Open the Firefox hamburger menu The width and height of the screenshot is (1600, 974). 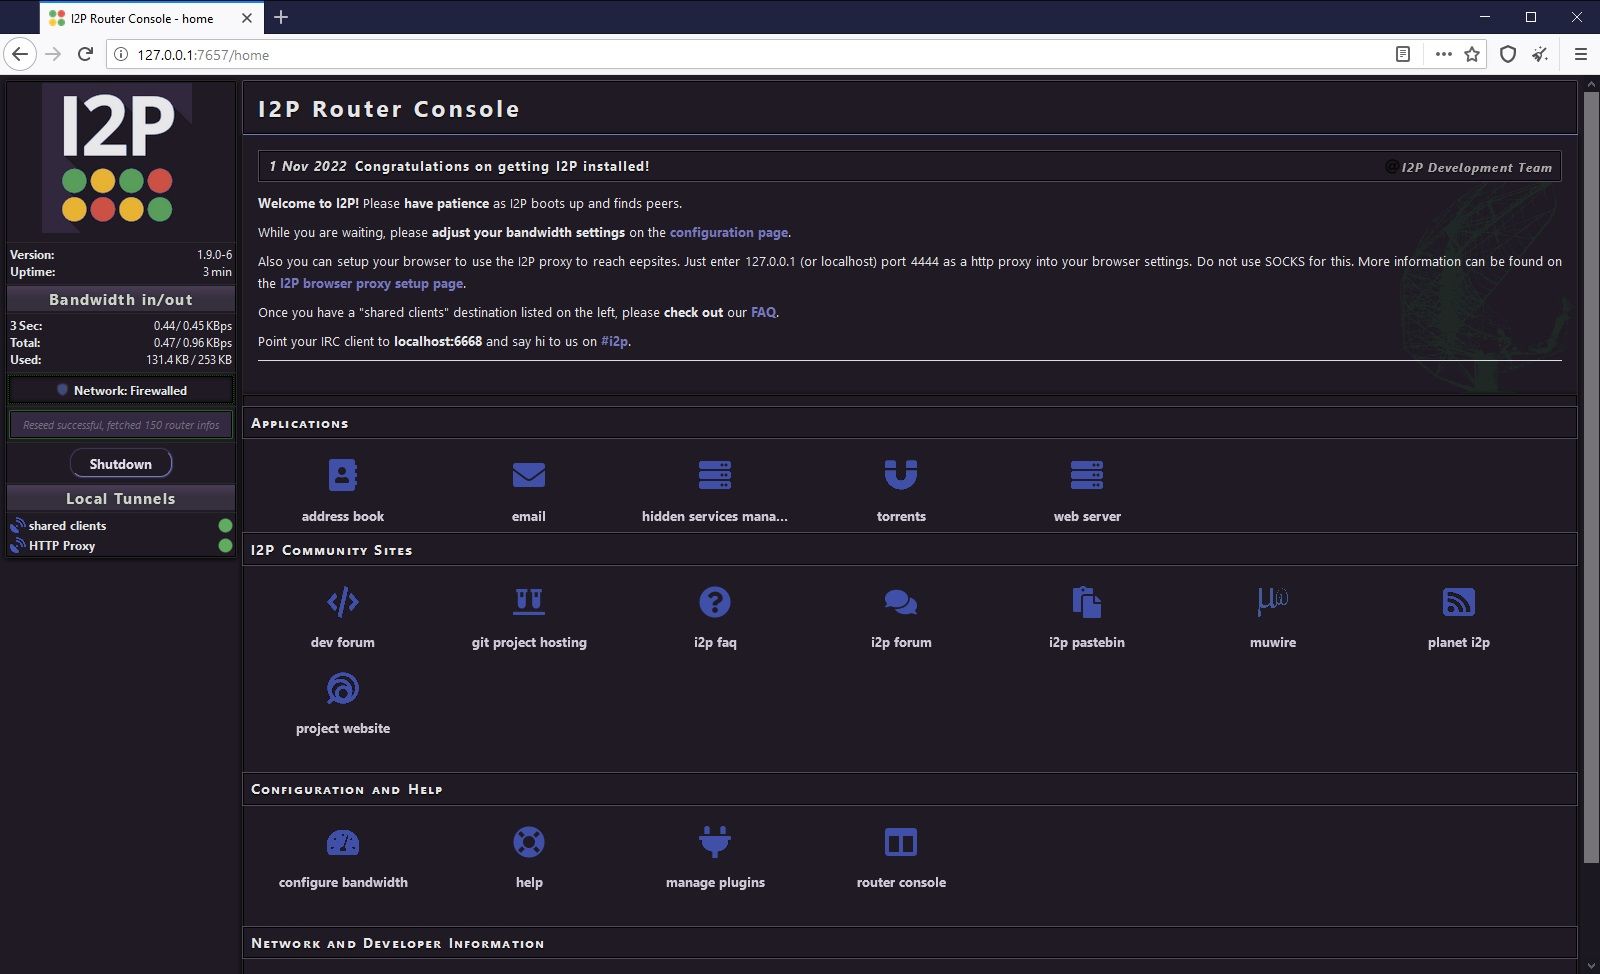[x=1581, y=54]
